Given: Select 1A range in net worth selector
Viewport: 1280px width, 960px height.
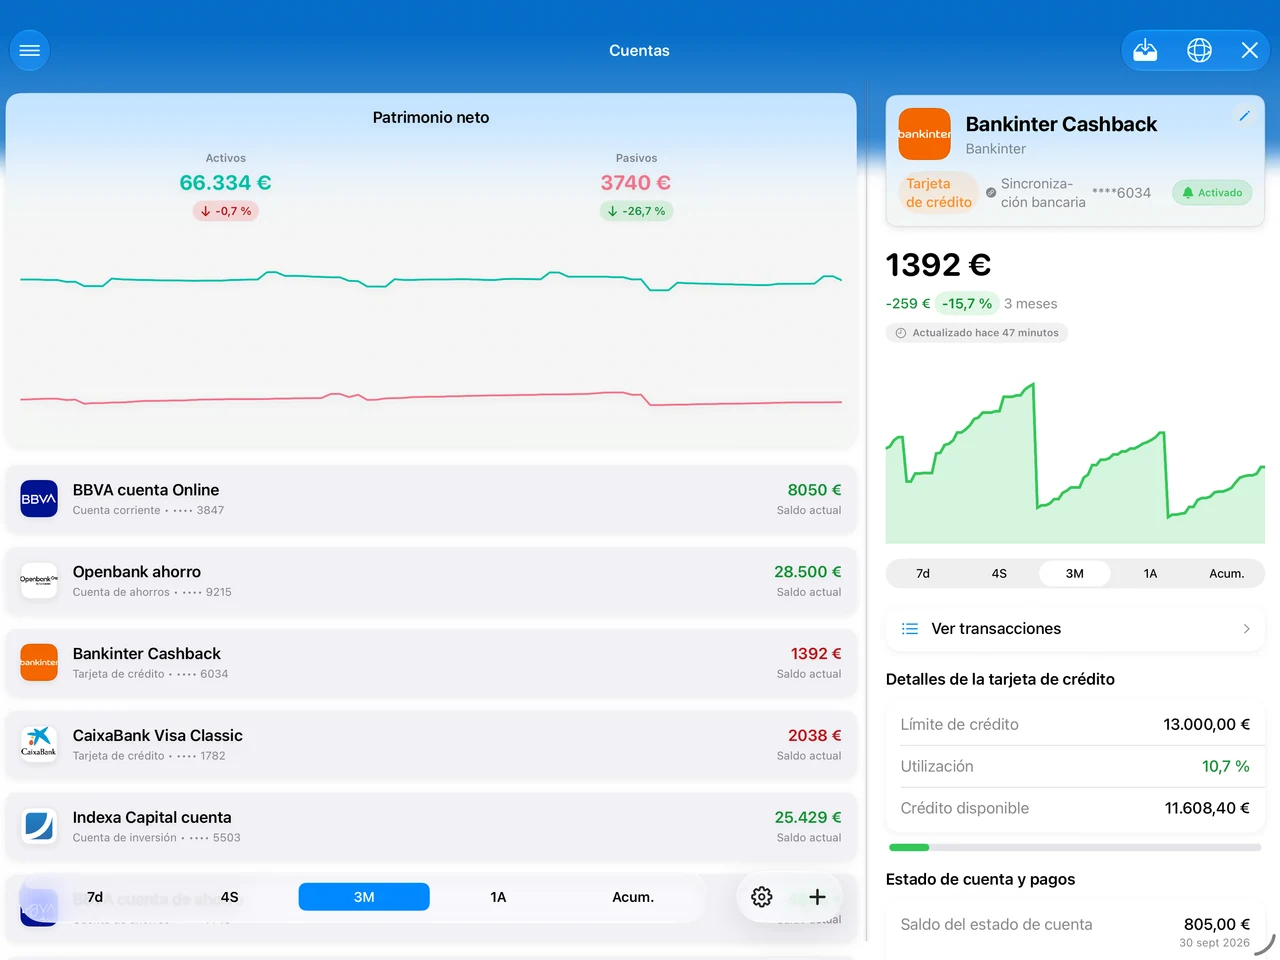Looking at the screenshot, I should tap(498, 897).
